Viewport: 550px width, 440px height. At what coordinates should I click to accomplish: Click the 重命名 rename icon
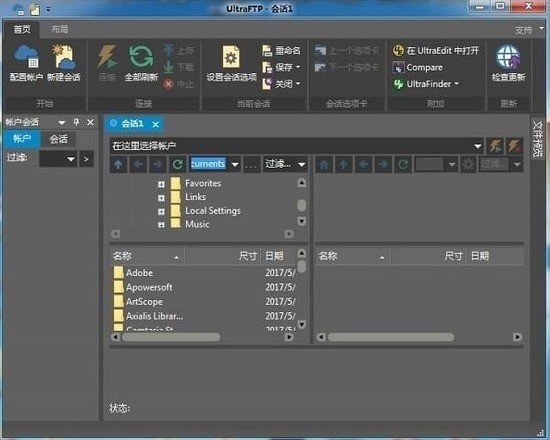pyautogui.click(x=267, y=51)
